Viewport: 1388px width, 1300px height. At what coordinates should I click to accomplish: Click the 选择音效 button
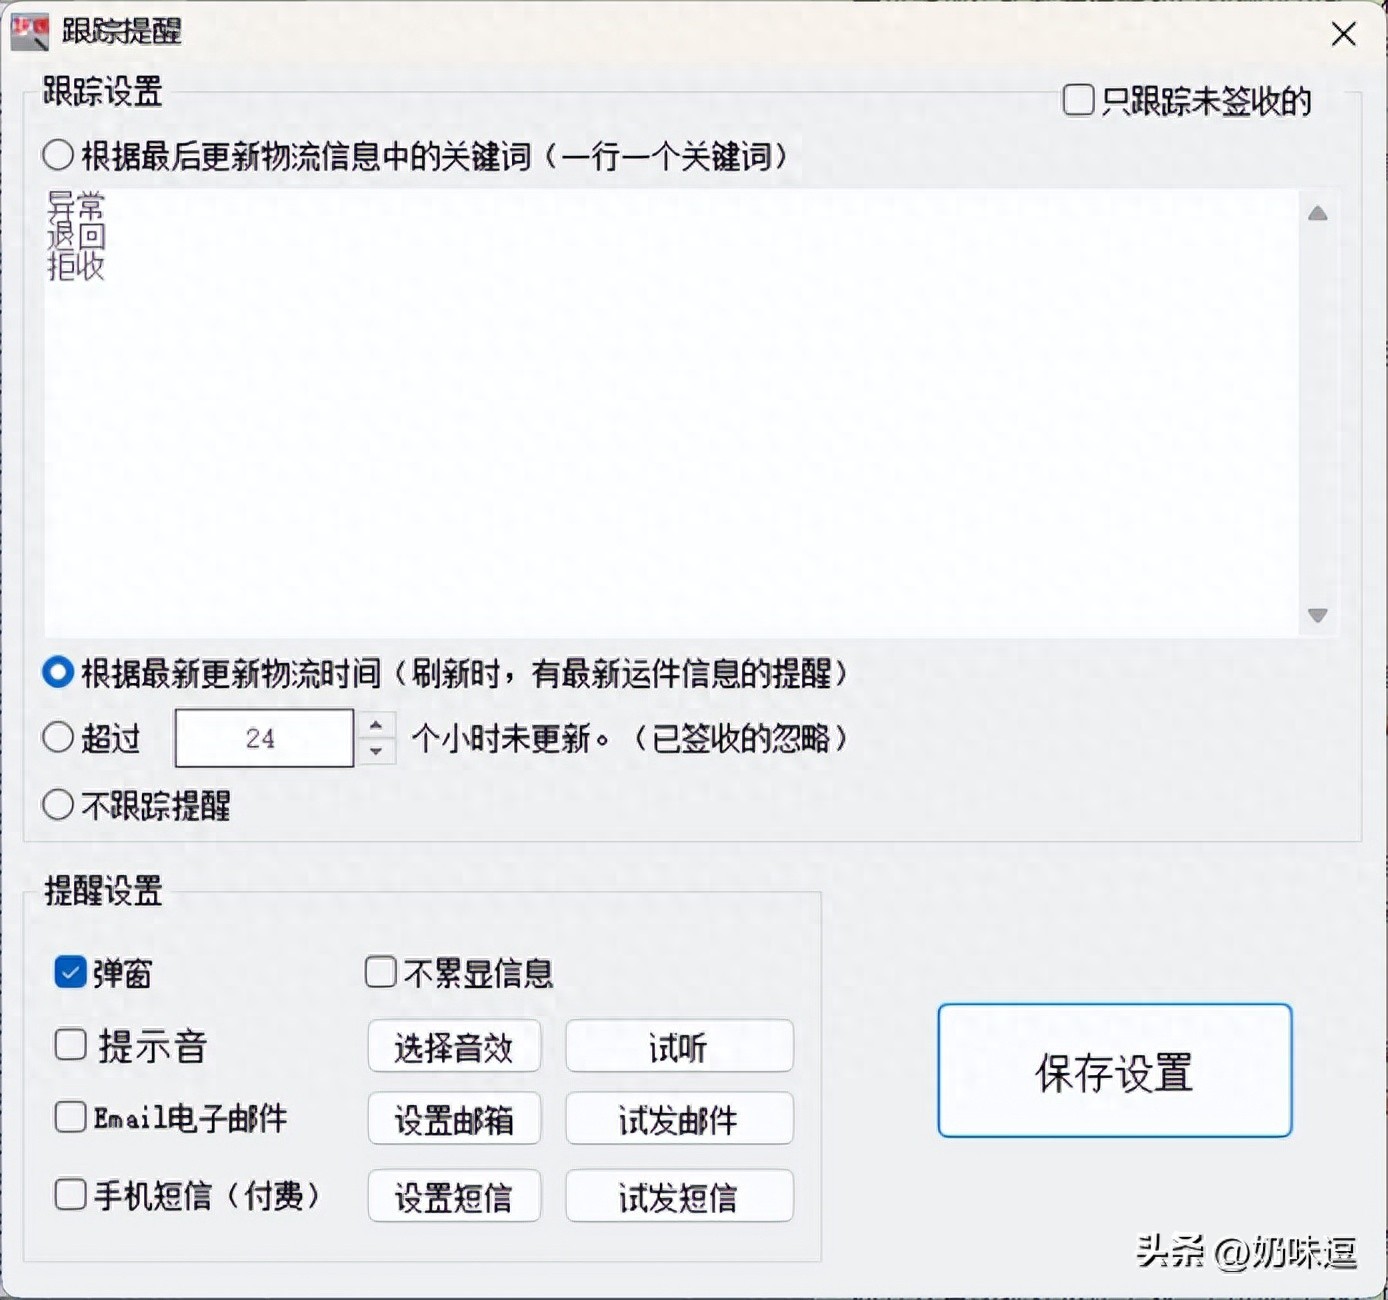point(454,1046)
